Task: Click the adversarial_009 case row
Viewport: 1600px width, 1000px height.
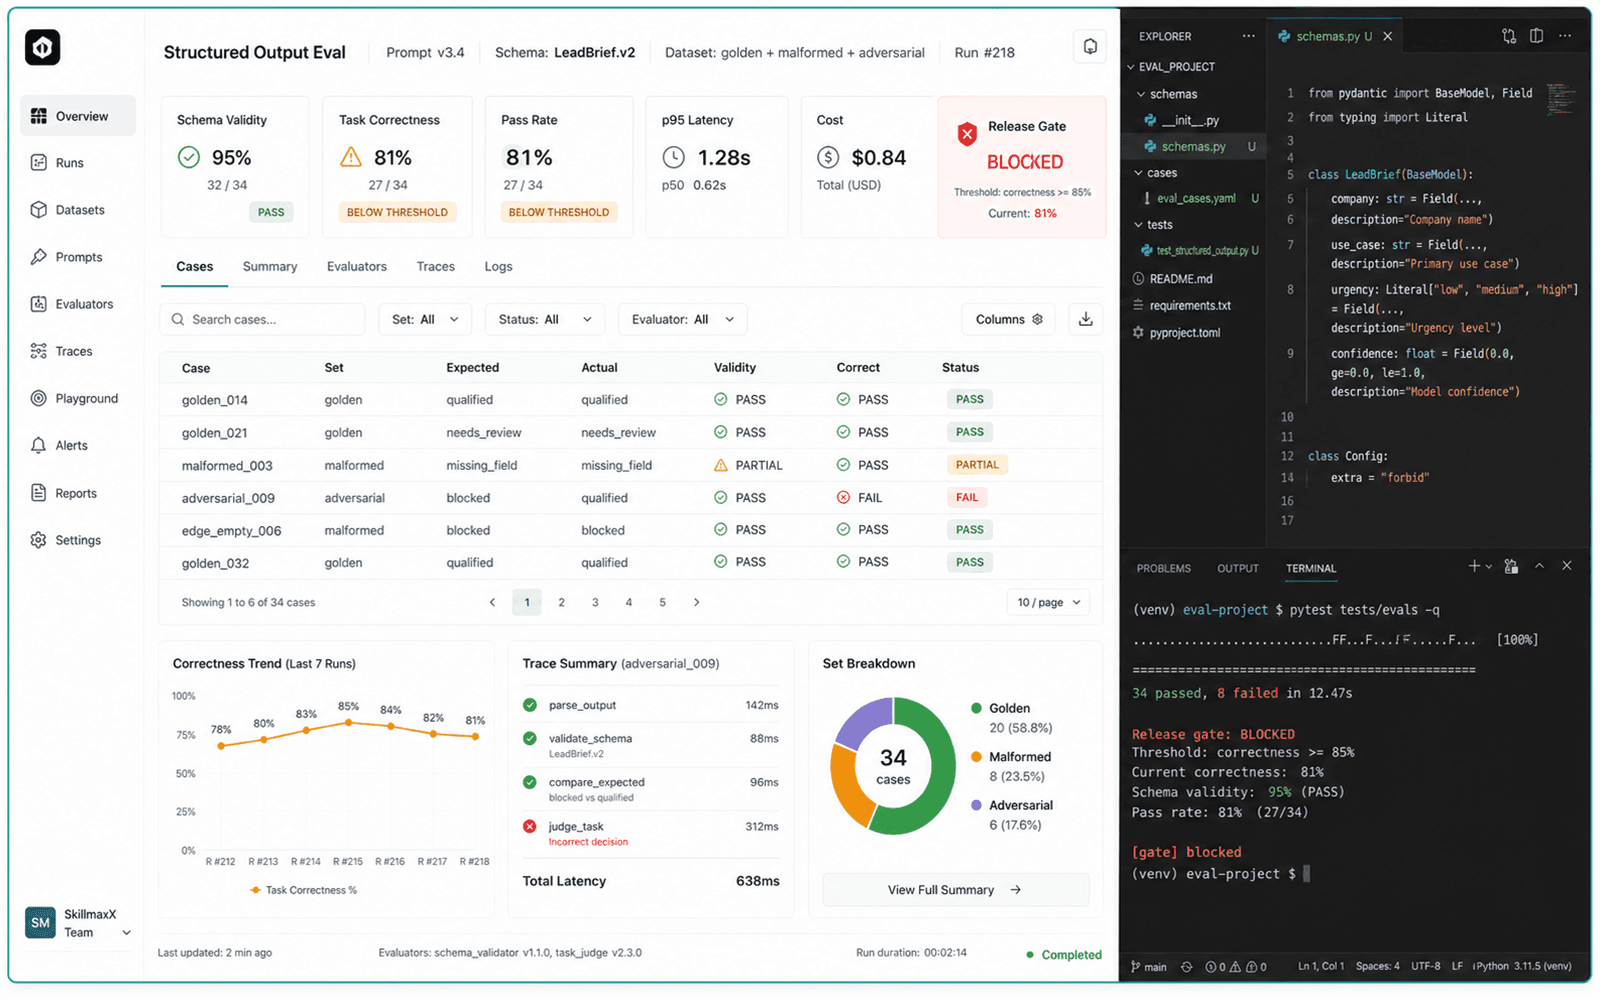Action: click(631, 498)
